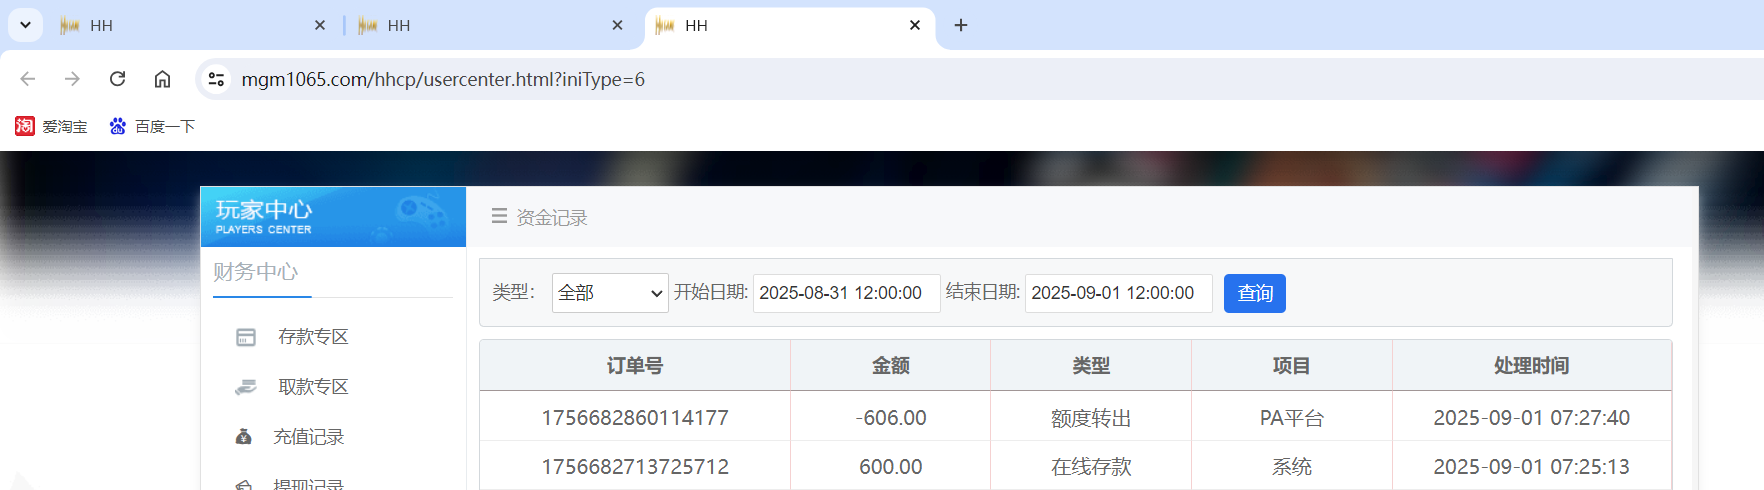
Task: Click the 充值记录 money bag icon
Action: pos(243,437)
